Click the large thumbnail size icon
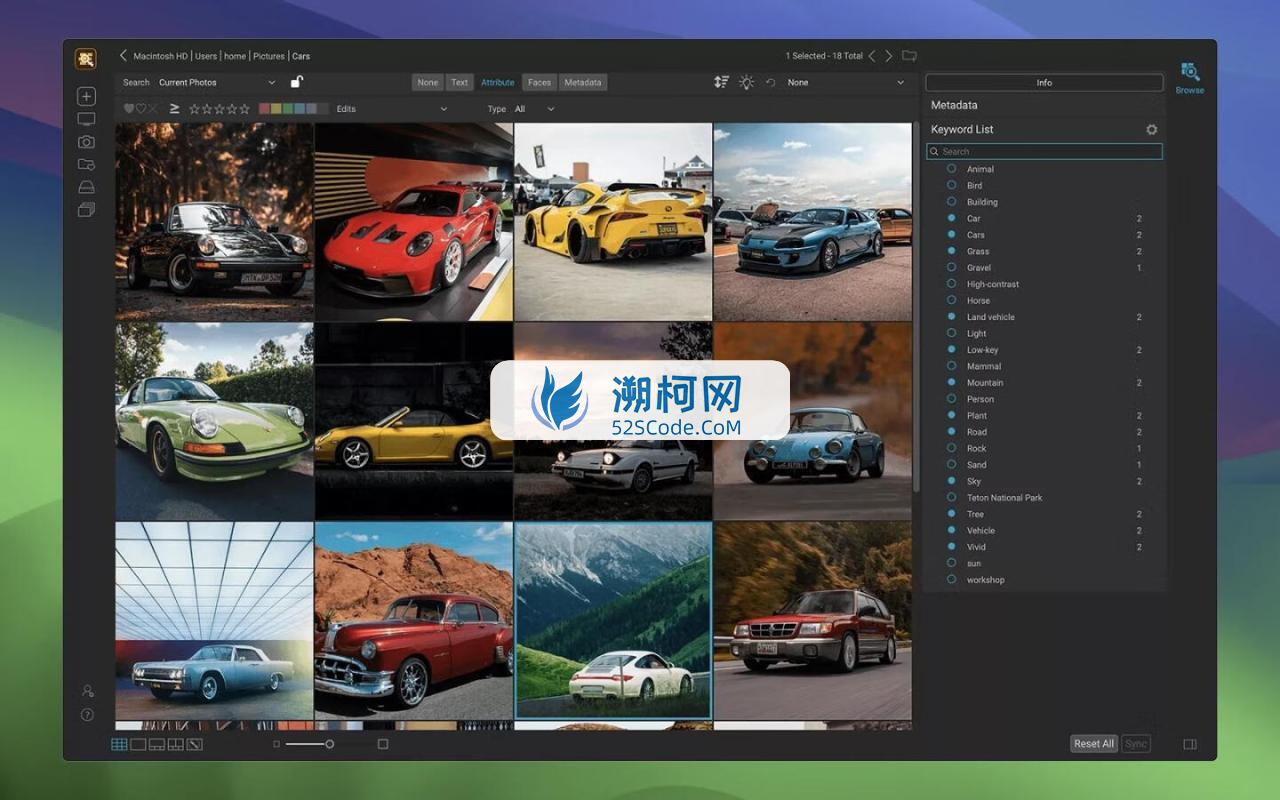The width and height of the screenshot is (1280, 800). pyautogui.click(x=383, y=744)
